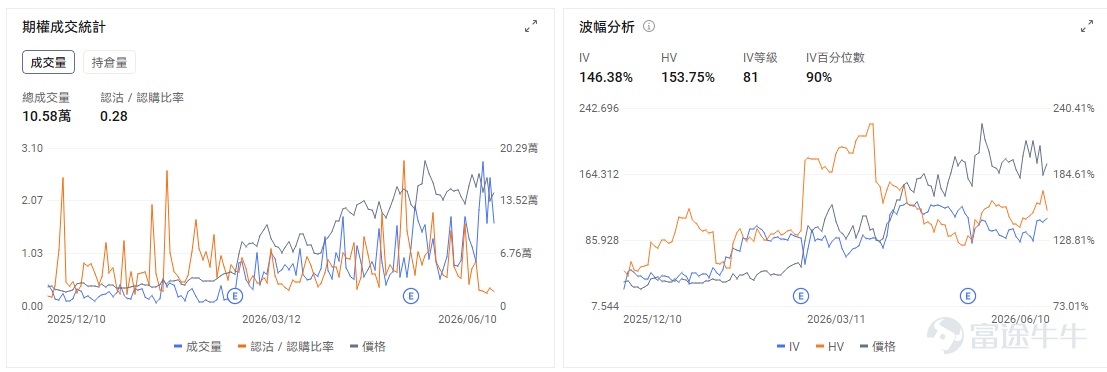Click the put/call ratio value 0.28
Image resolution: width=1107 pixels, height=372 pixels.
[x=114, y=116]
